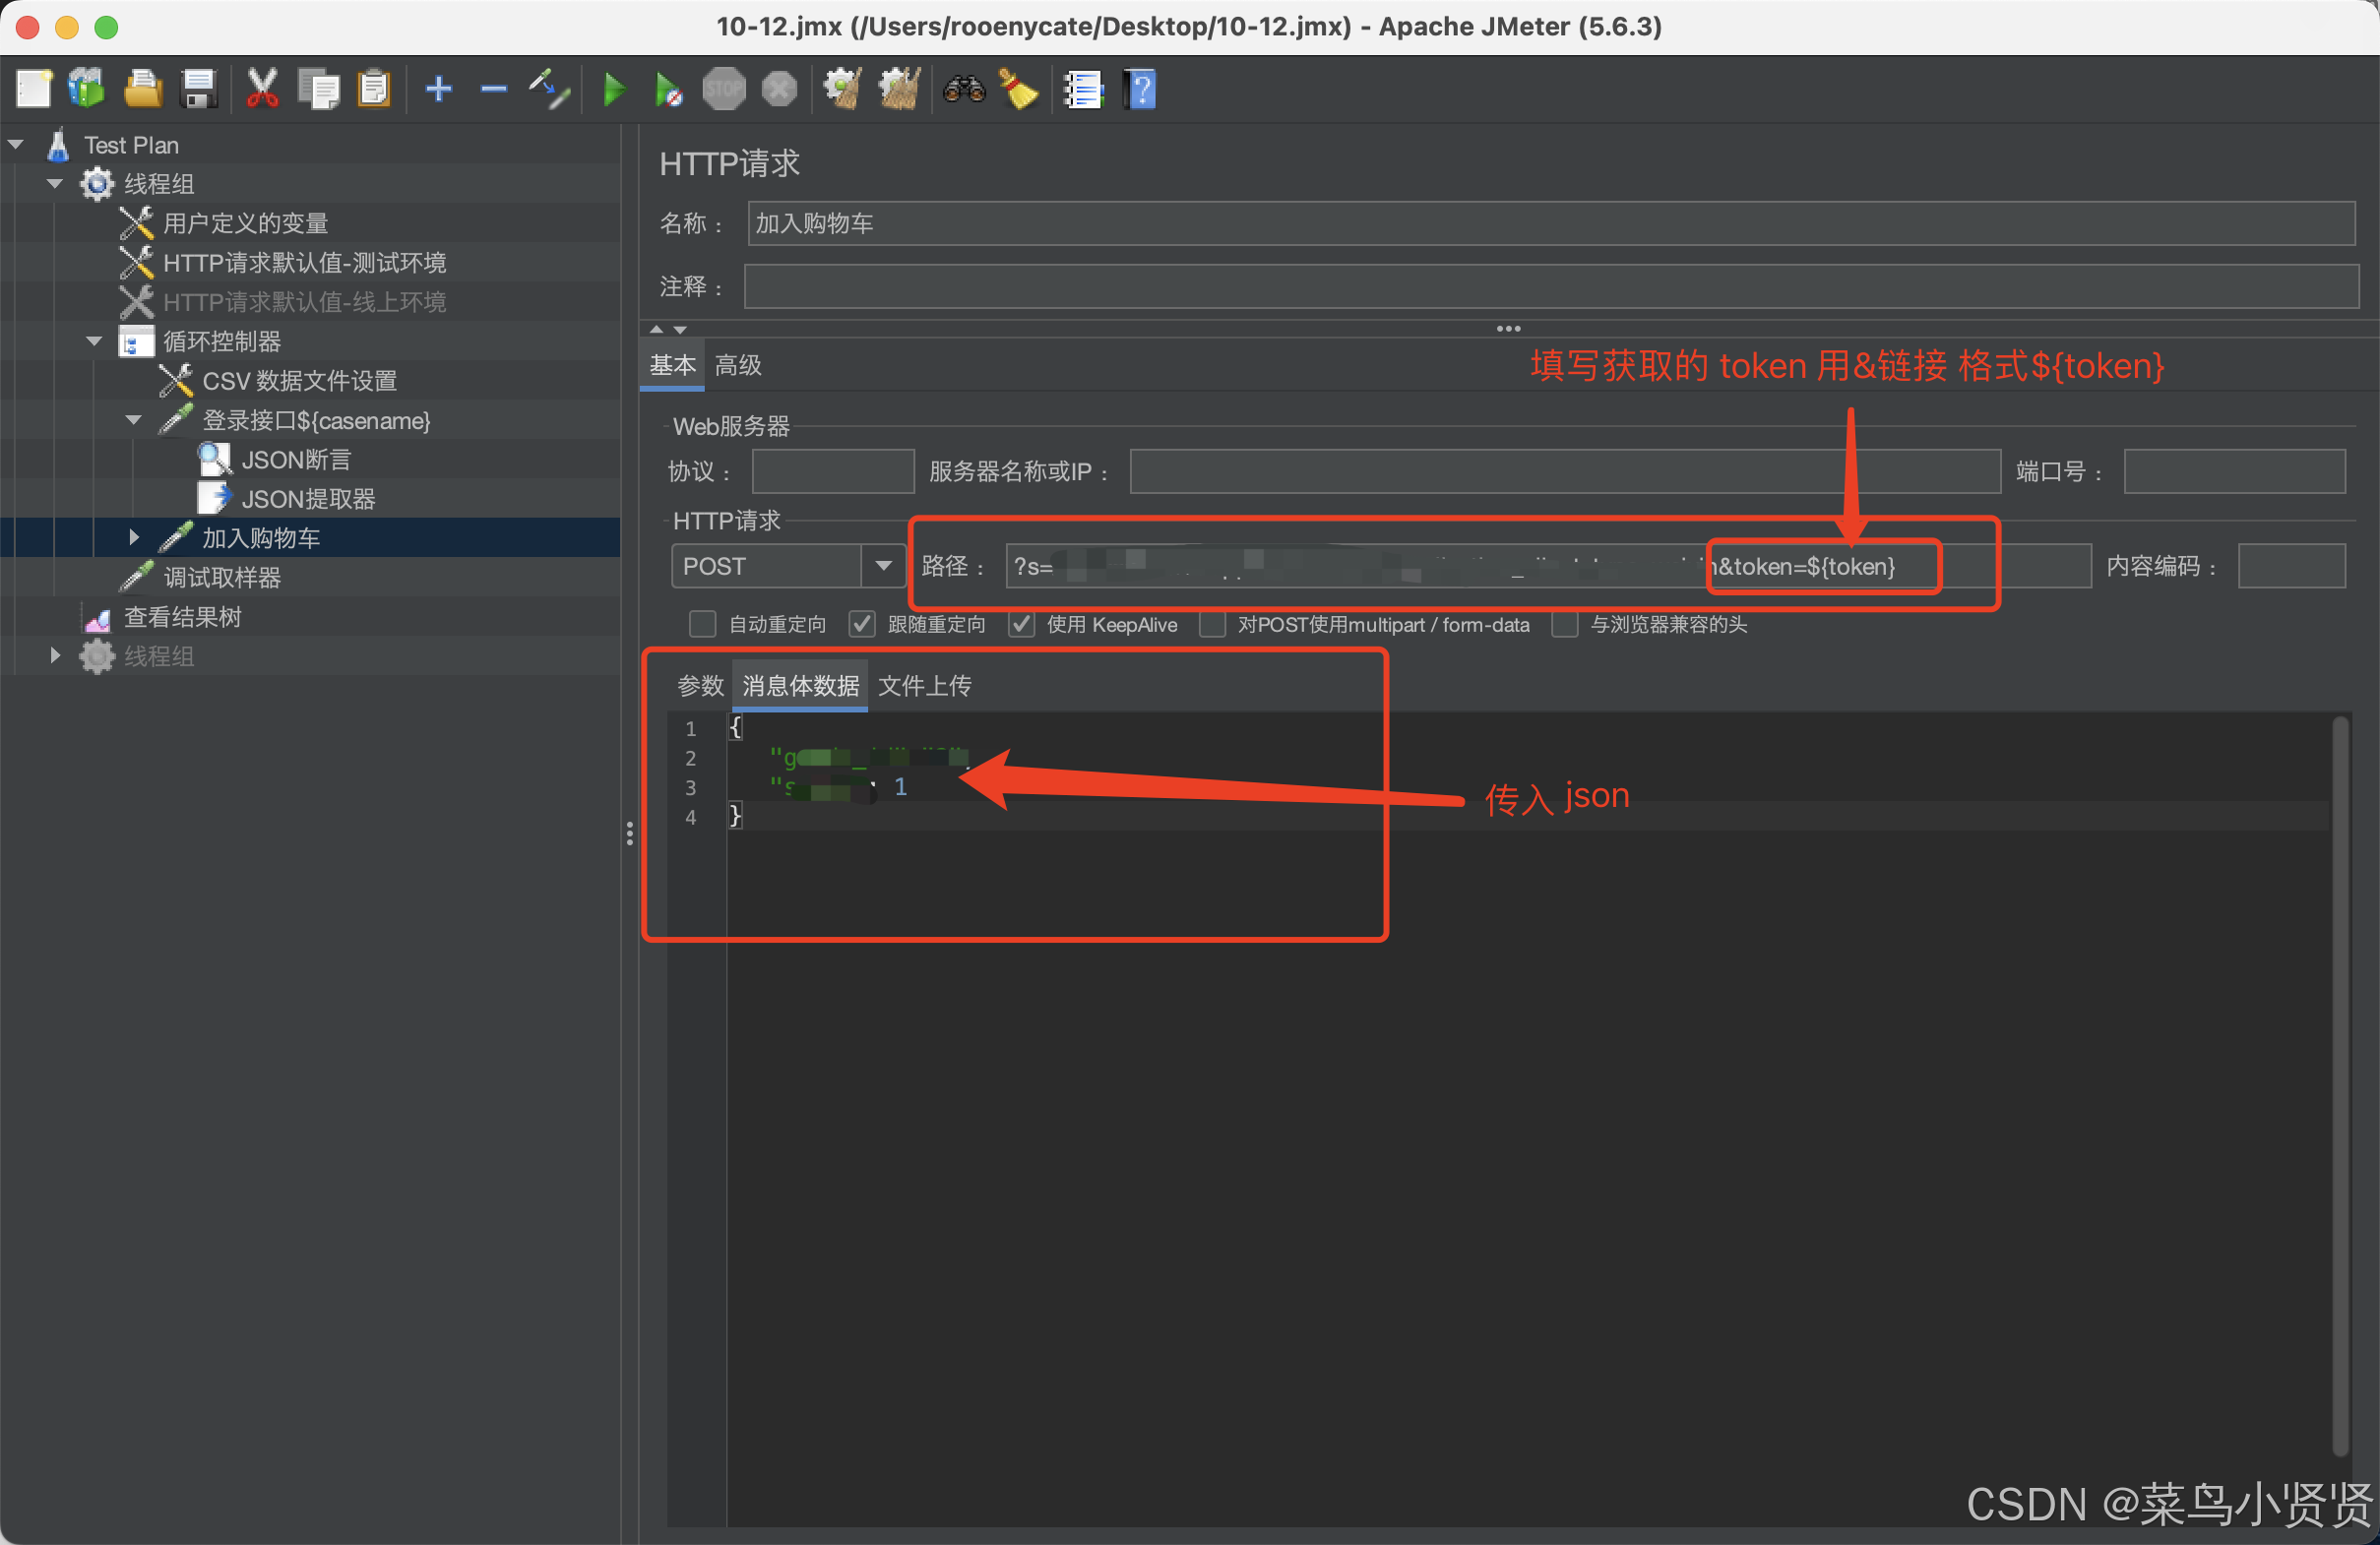The image size is (2380, 1545).
Task: Click the vertical split pane divider handle
Action: coord(629,834)
